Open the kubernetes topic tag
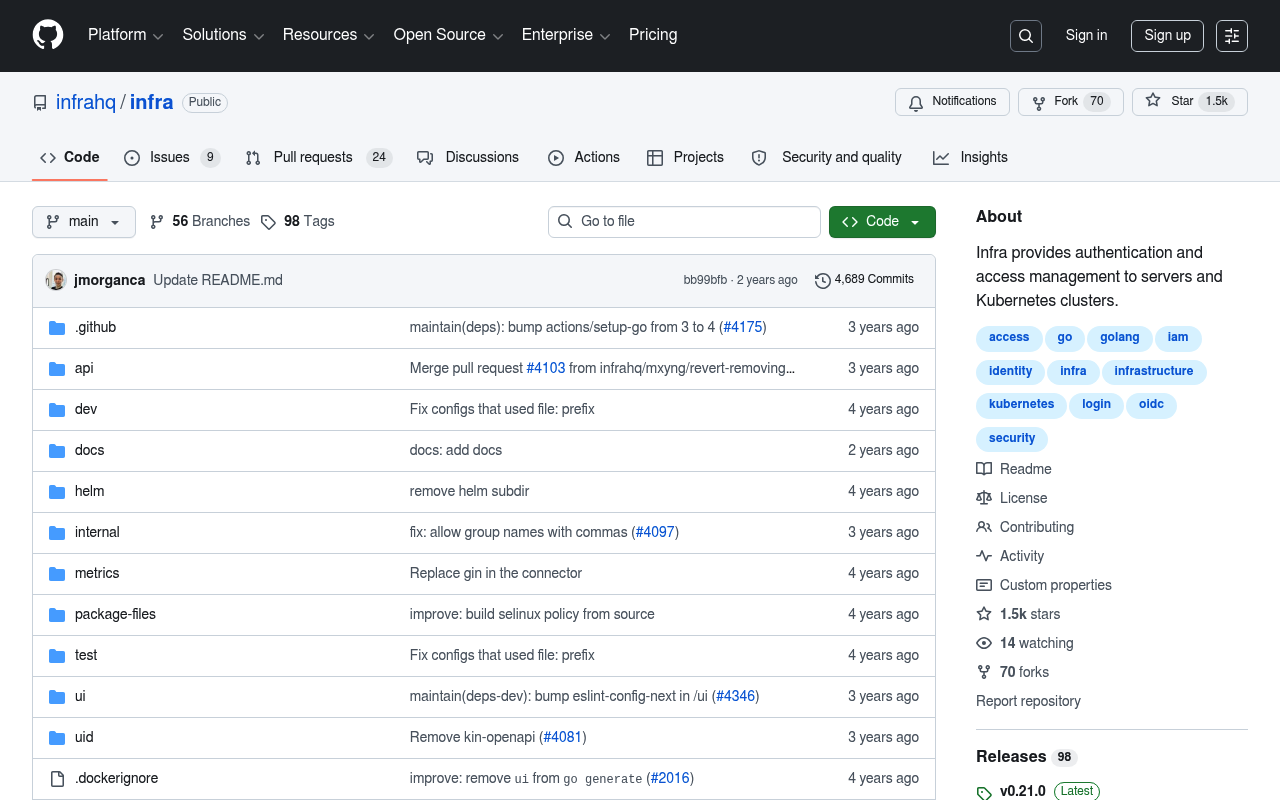Image resolution: width=1280 pixels, height=800 pixels. click(x=1021, y=405)
